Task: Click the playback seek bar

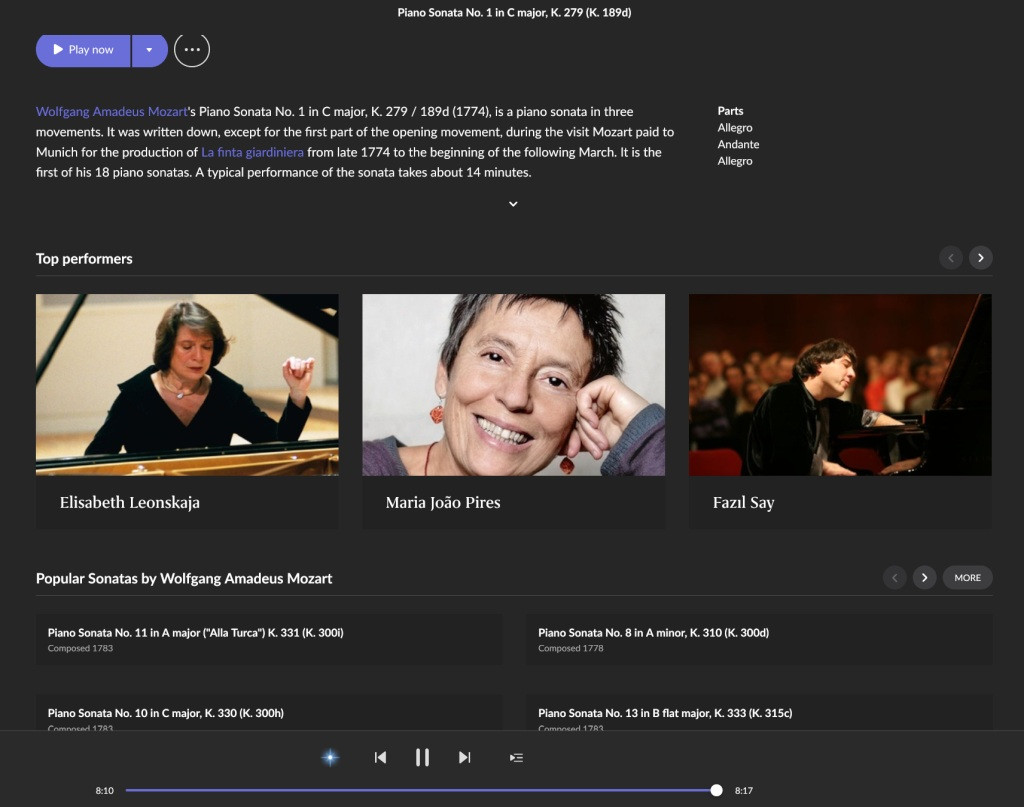Action: 420,790
